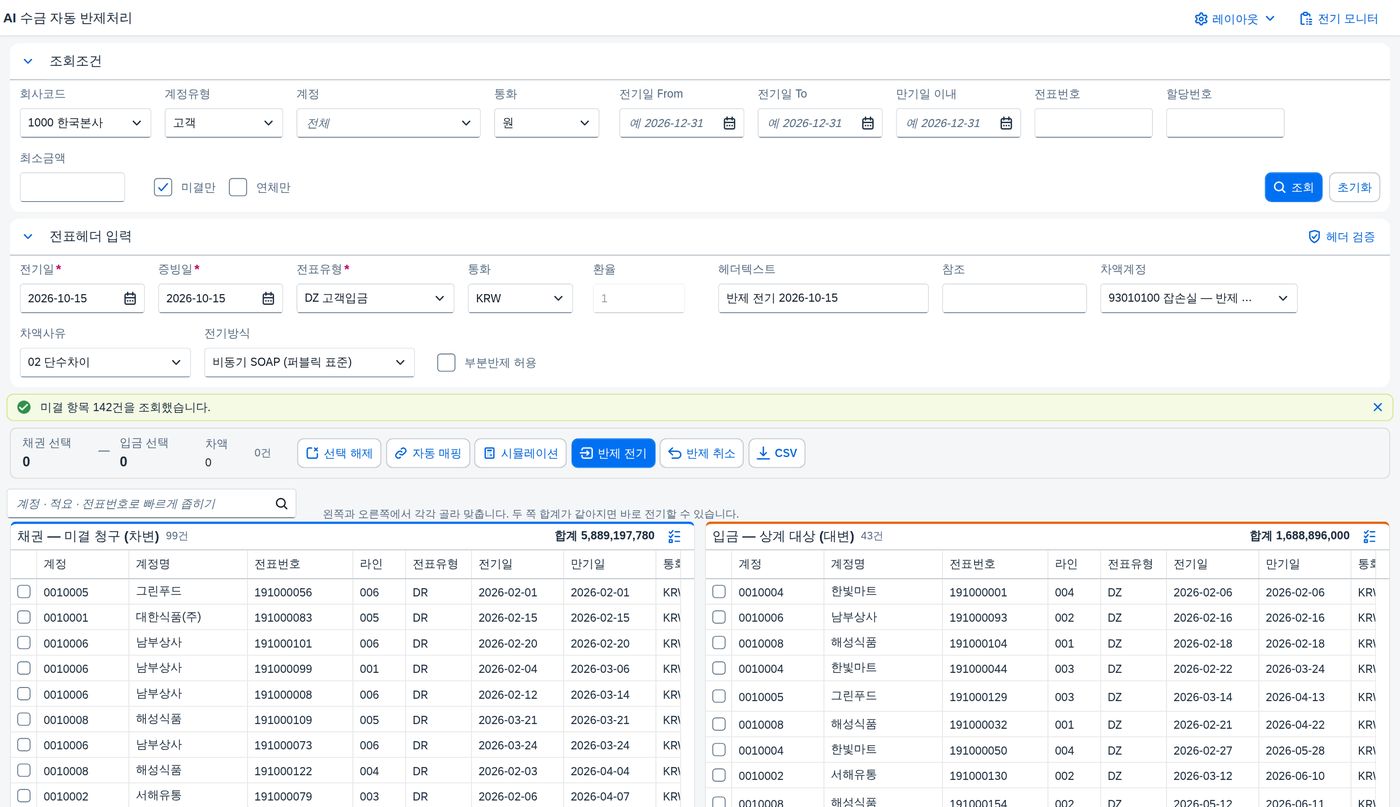Export with the CSV download button
This screenshot has height=807, width=1400.
pos(776,453)
